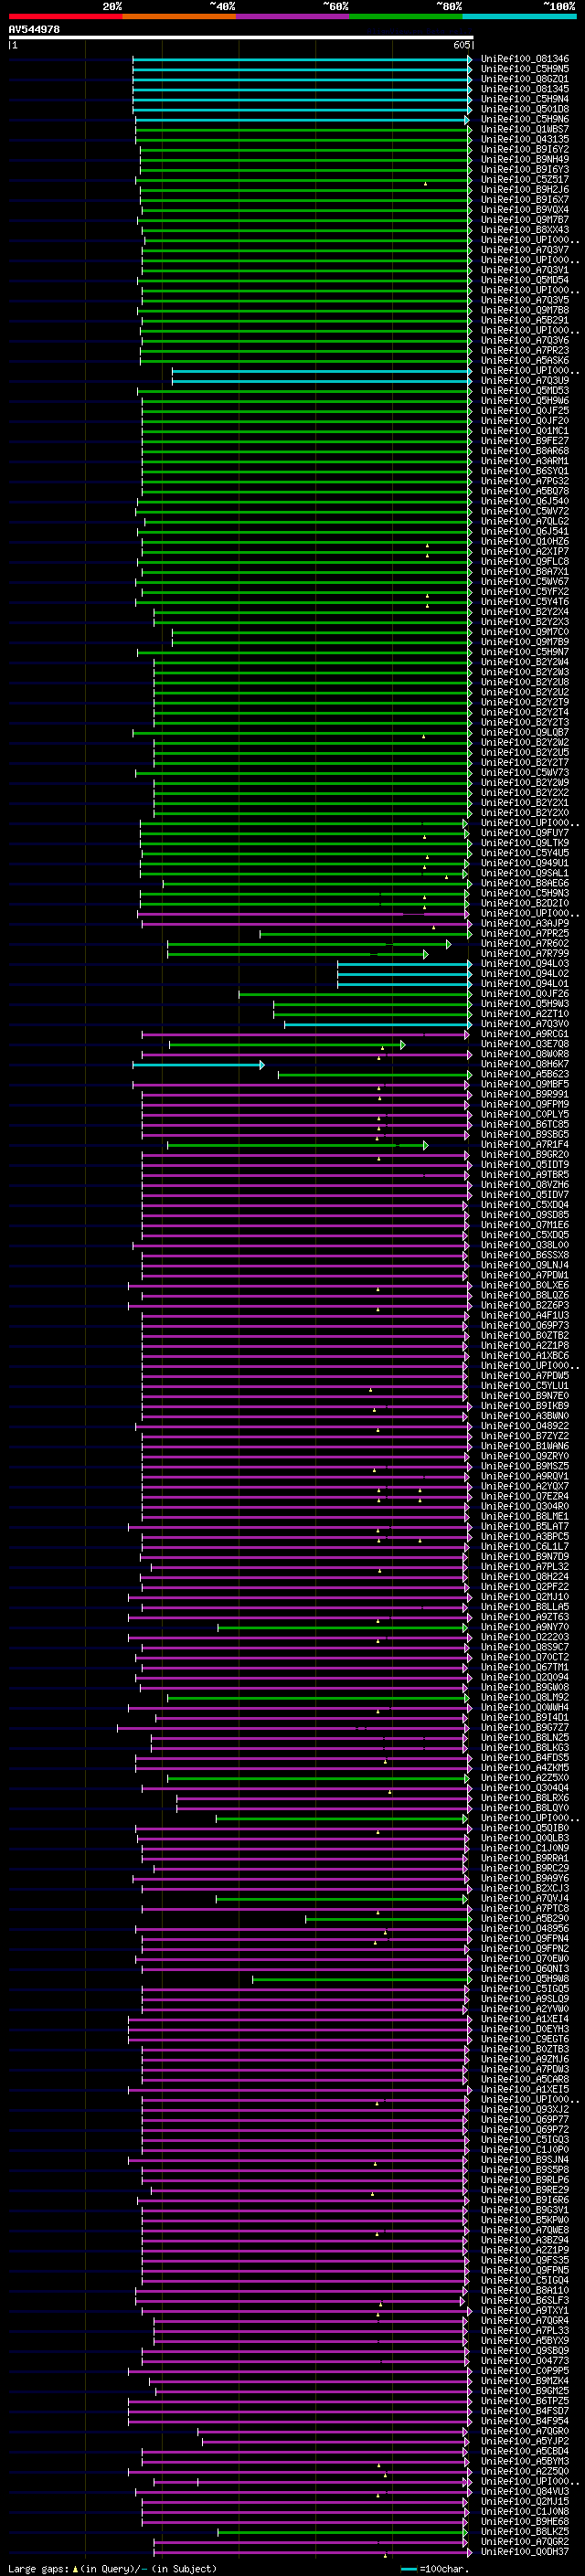
Task: Select hit UniRef100_A7Q3V0
Action: 525,1023
